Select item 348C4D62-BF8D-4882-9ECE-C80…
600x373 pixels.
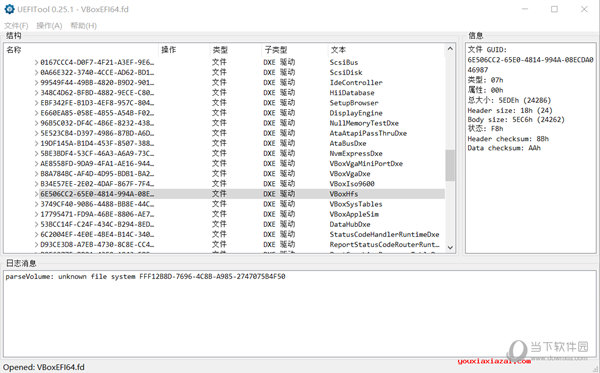point(97,93)
